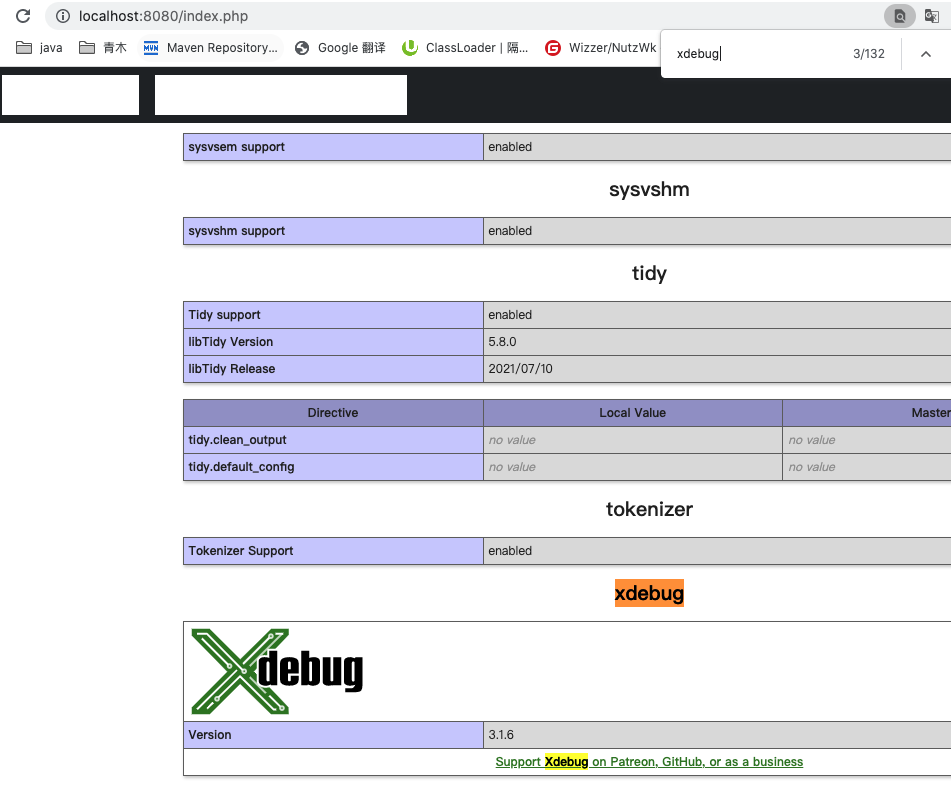The width and height of the screenshot is (951, 788).
Task: Select the sysvshm section heading
Action: click(649, 189)
